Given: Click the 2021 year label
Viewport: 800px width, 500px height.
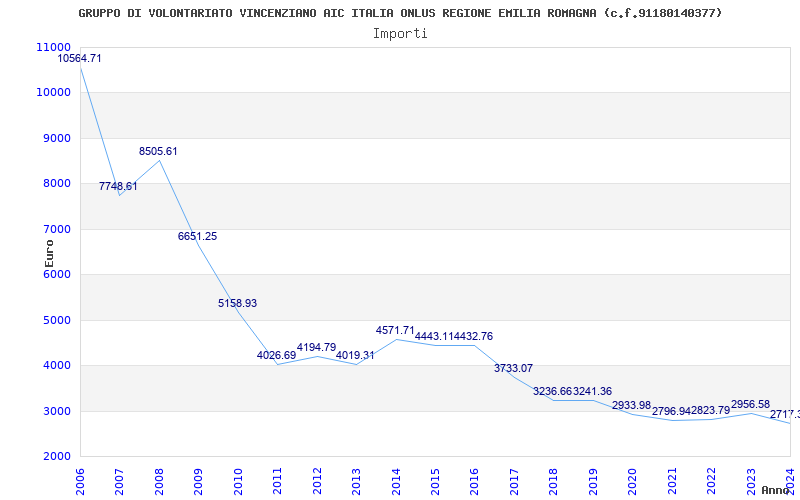Looking at the screenshot, I should 672,481.
